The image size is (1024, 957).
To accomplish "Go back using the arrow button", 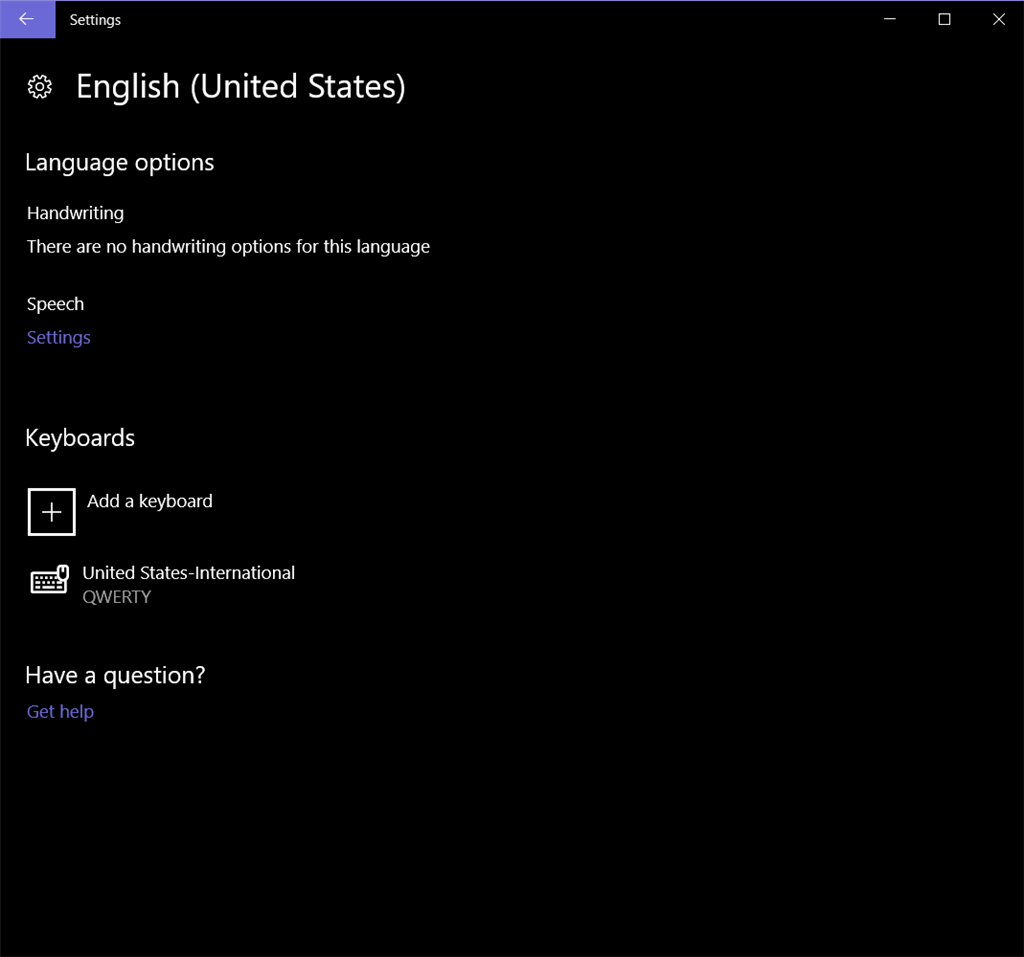I will pyautogui.click(x=27, y=20).
